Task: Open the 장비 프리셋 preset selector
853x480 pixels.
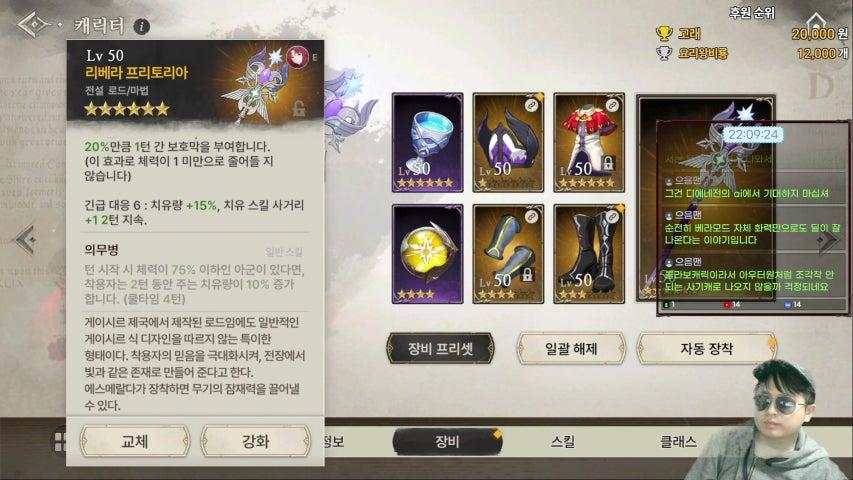Action: (440, 348)
